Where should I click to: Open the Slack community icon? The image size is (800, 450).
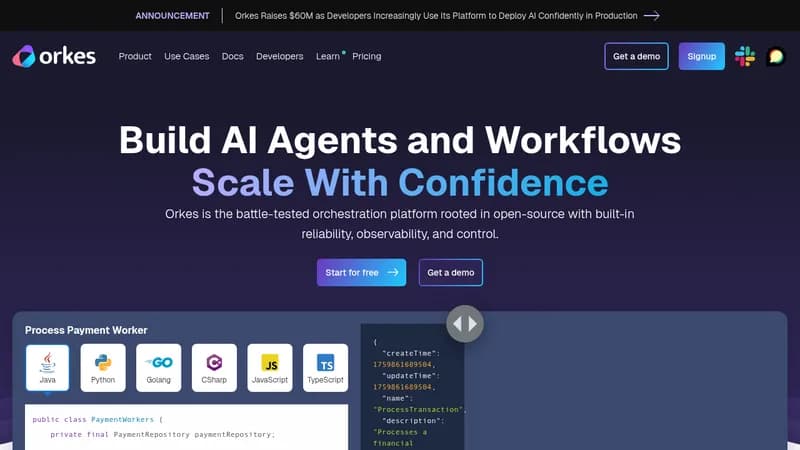tap(745, 56)
